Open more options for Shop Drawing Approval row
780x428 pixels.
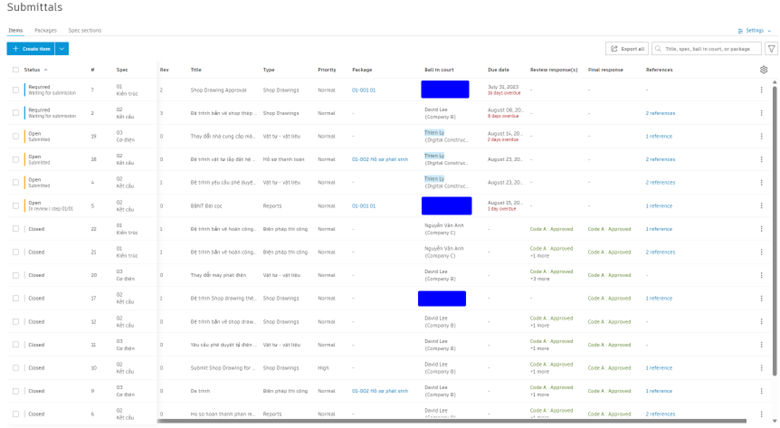pos(761,90)
